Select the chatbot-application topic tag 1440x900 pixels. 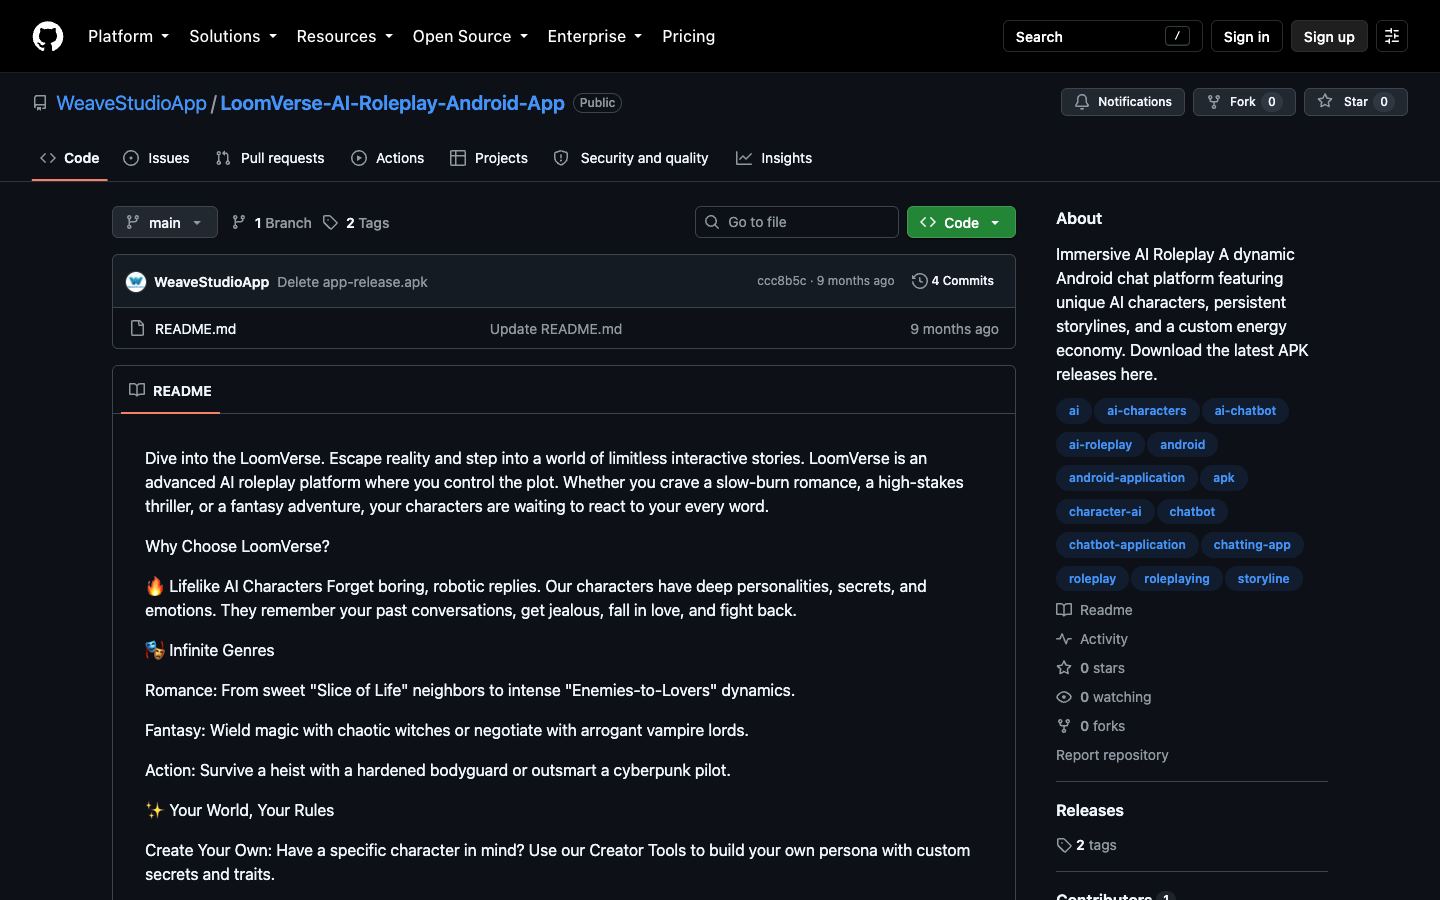tap(1127, 545)
